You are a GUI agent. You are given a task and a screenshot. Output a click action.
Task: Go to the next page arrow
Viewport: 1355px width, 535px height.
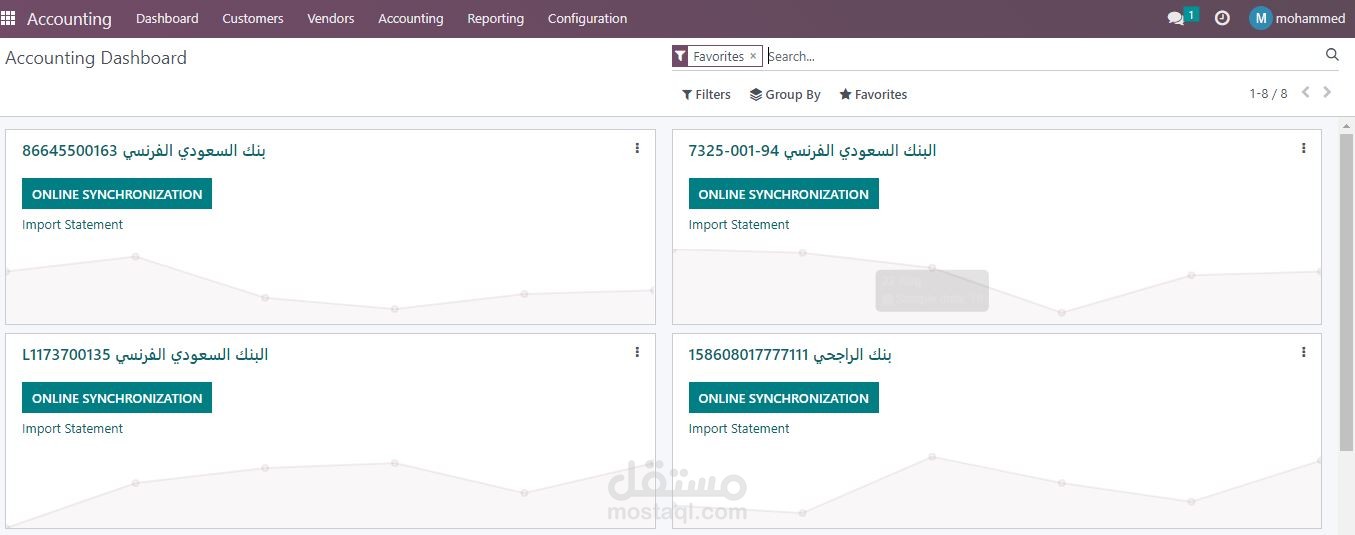1328,92
